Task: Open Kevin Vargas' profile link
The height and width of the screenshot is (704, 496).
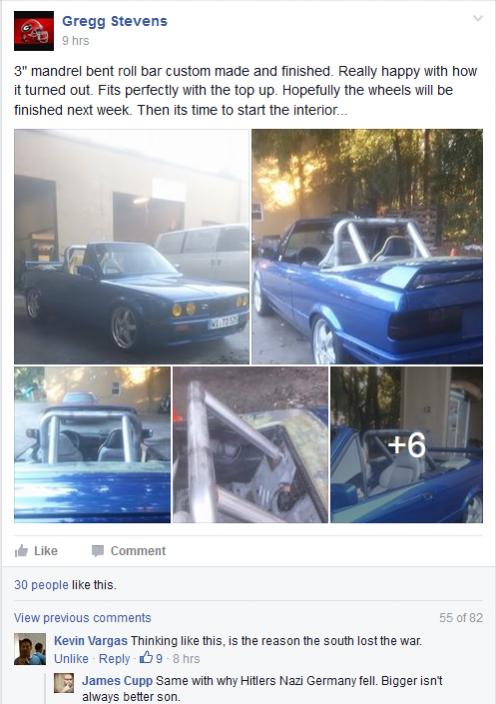Action: coord(91,641)
